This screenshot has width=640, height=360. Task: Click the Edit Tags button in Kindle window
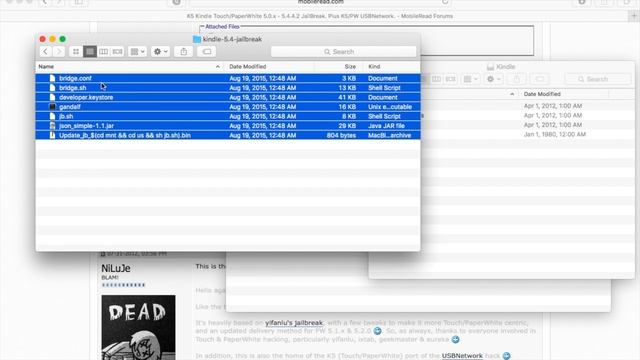point(540,79)
